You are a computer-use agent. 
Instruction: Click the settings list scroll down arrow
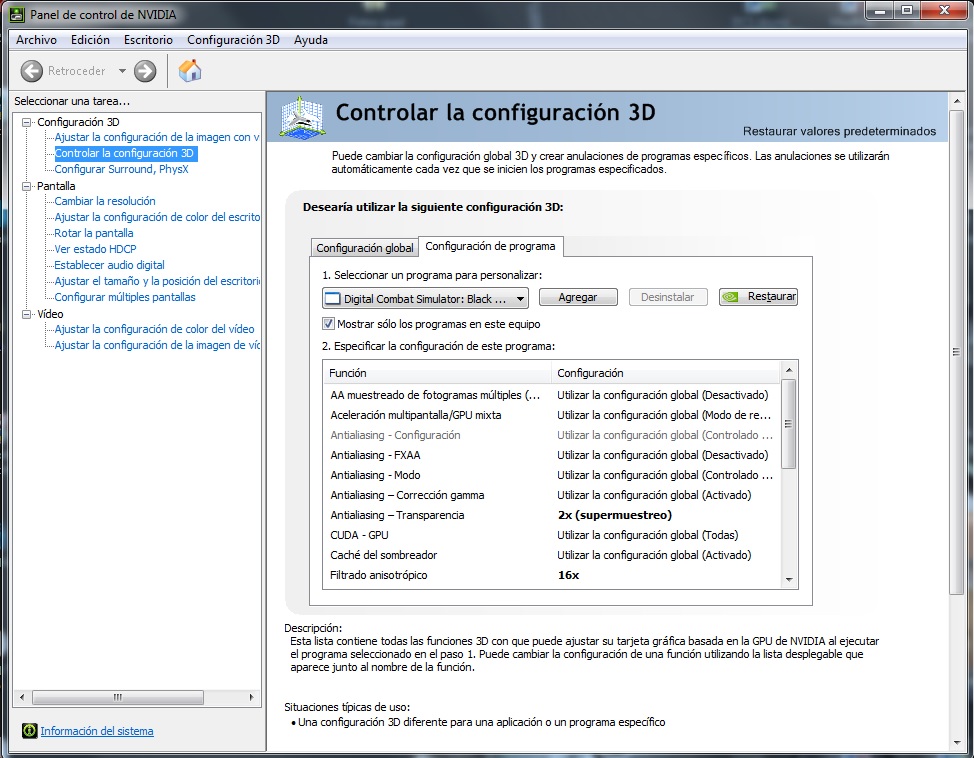point(789,580)
